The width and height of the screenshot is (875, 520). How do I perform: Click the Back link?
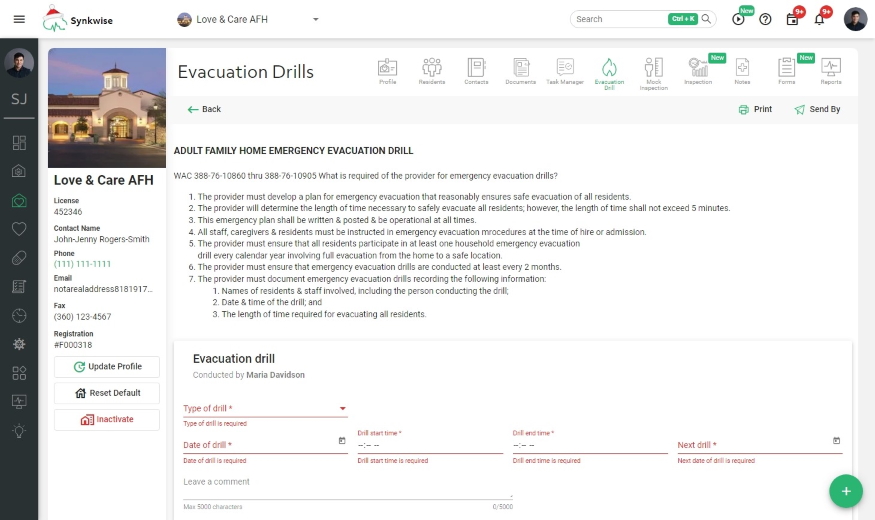tap(204, 109)
